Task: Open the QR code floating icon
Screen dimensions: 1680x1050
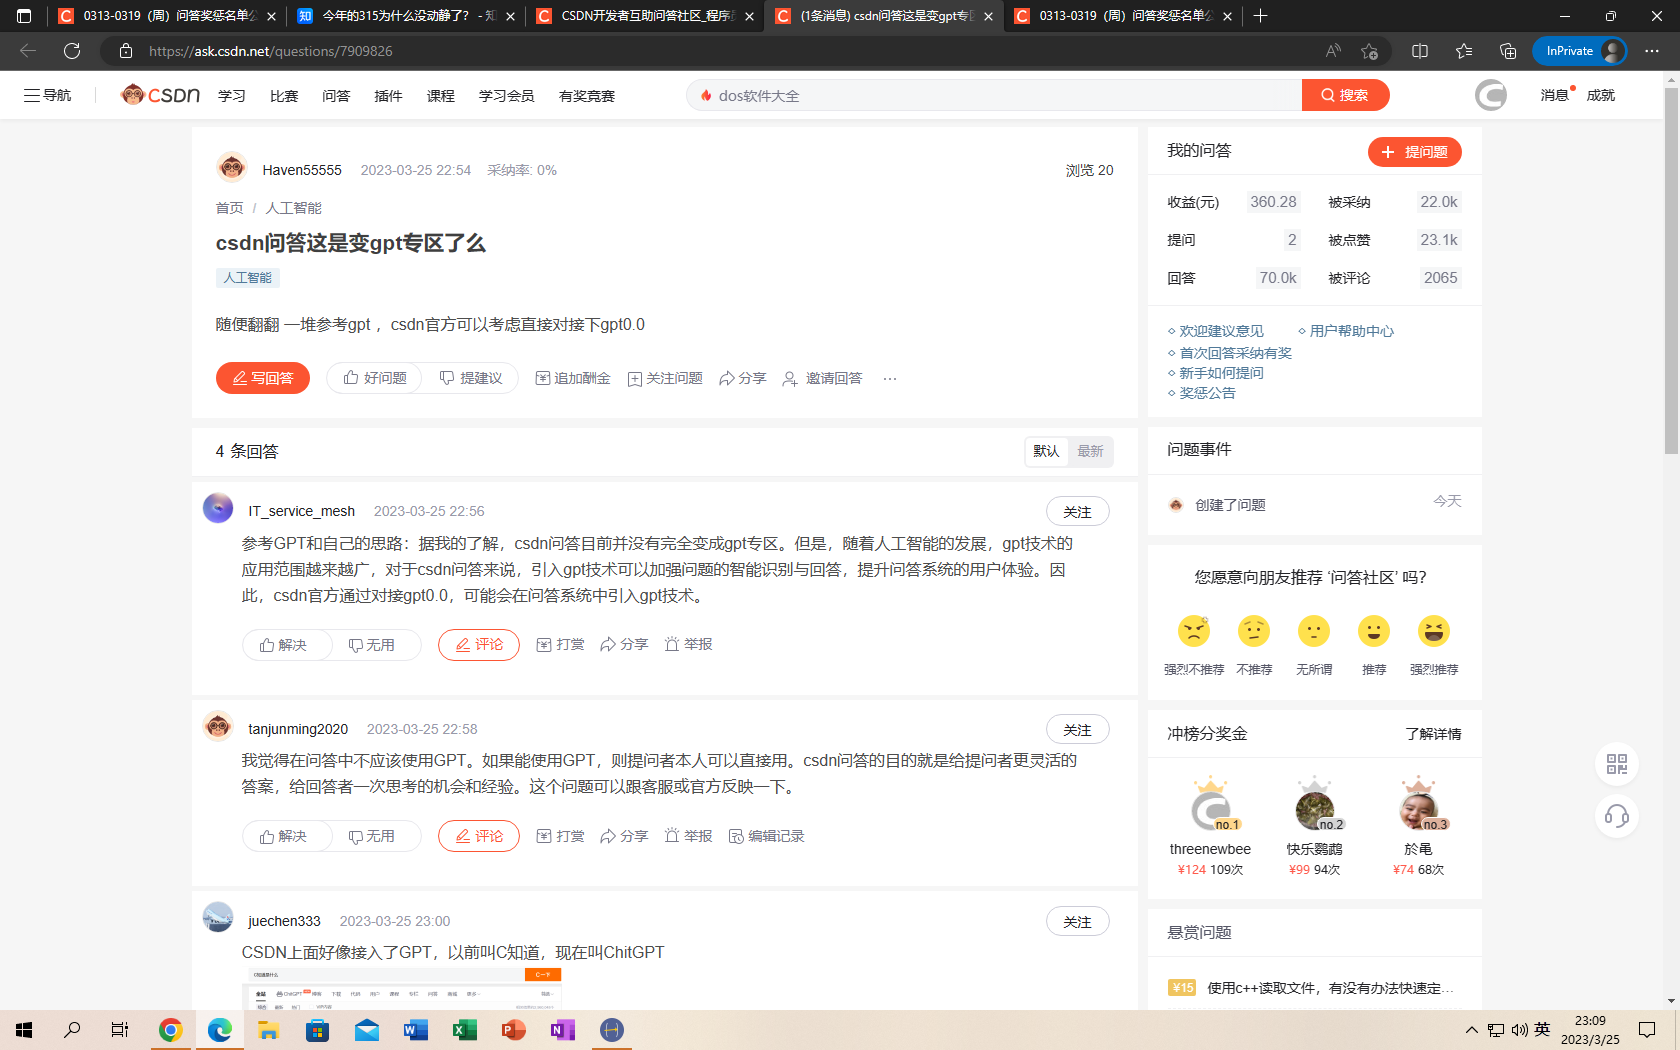Action: [1617, 764]
